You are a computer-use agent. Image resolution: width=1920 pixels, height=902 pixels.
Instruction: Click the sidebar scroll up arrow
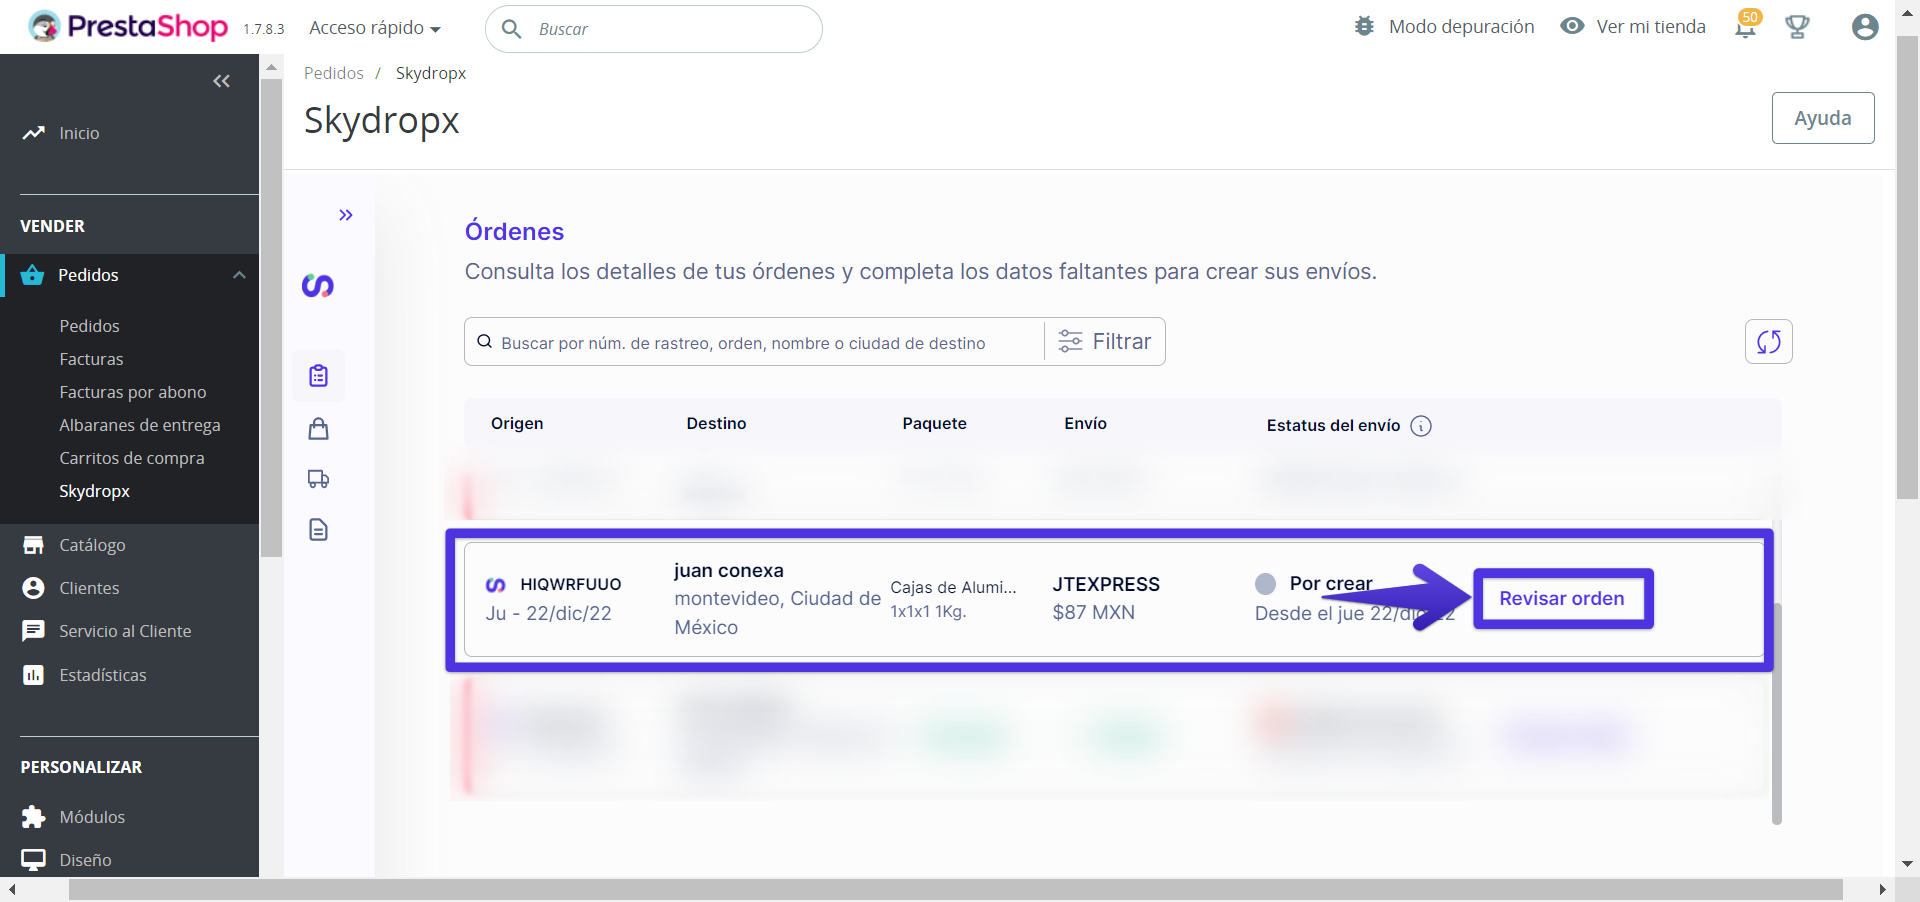coord(271,67)
